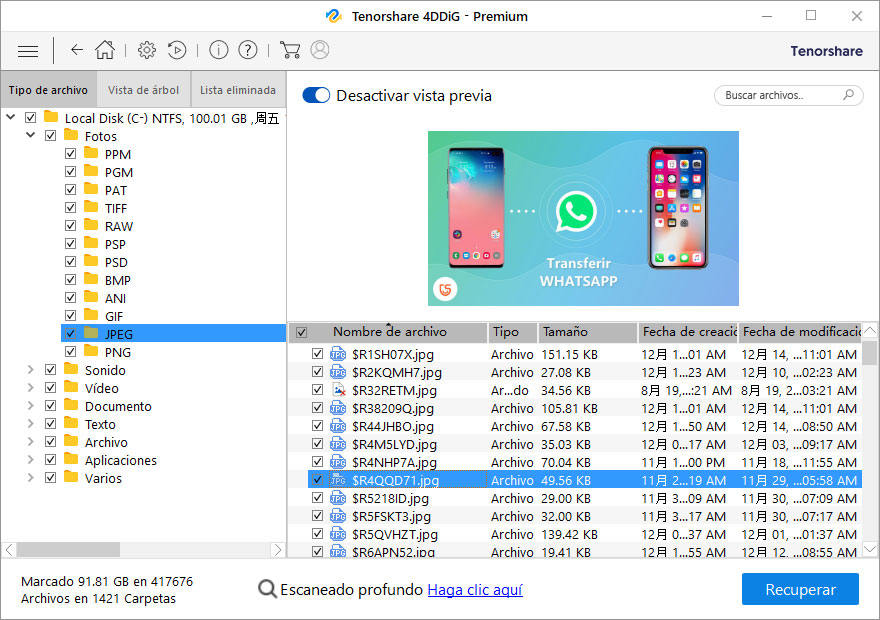
Task: Sort by Tamaño column header
Action: click(588, 332)
